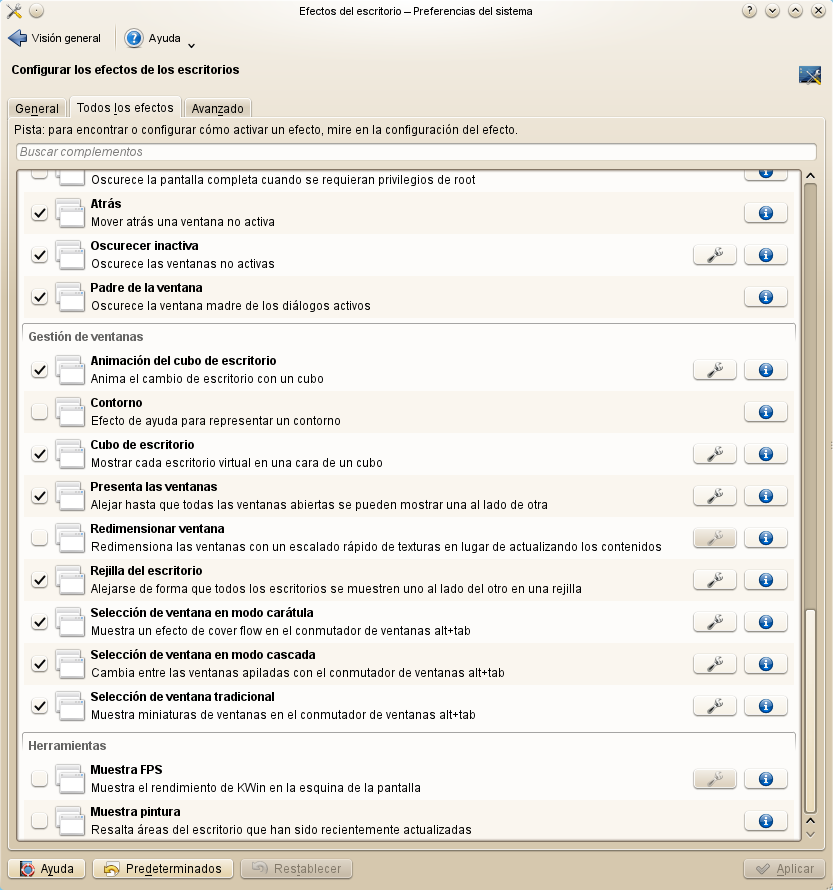This screenshot has height=890, width=833.
Task: Click the scrollbar down arrow at bottom
Action: [810, 834]
